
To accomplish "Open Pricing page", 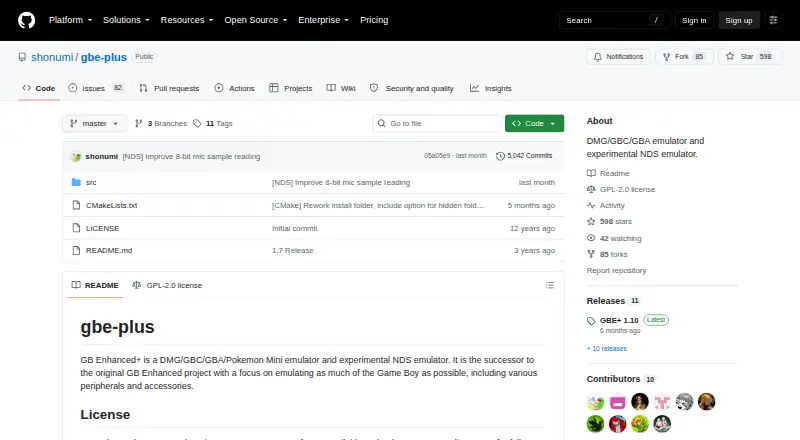I will [x=374, y=20].
